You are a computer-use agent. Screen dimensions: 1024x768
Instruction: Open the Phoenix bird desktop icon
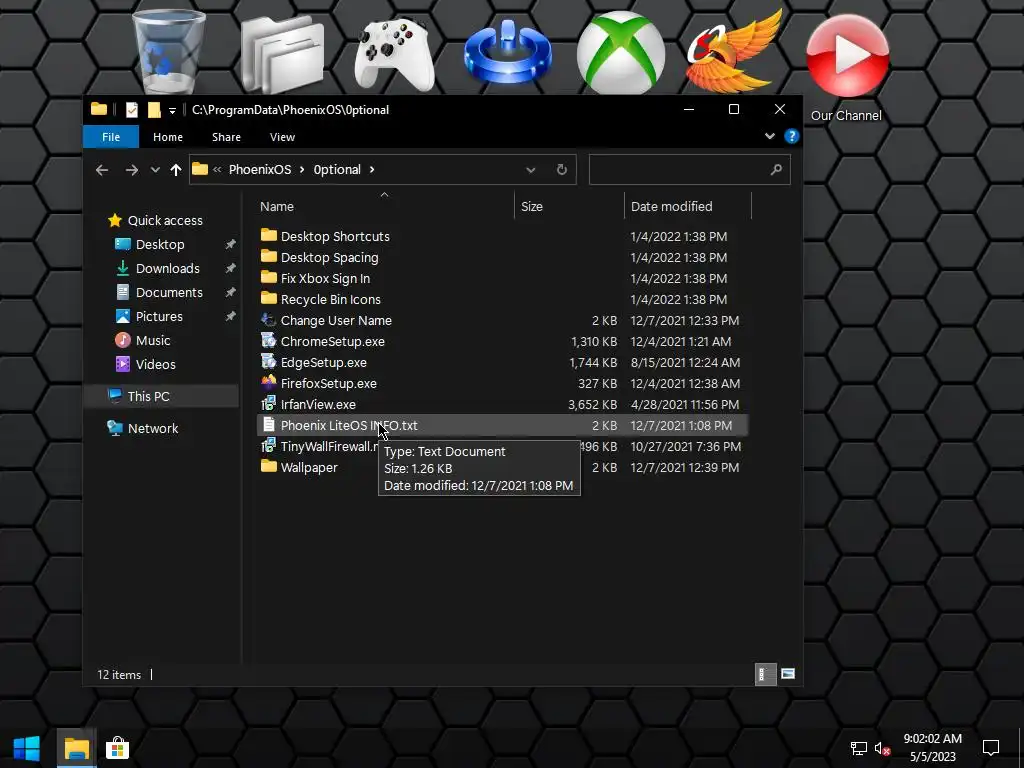click(734, 52)
